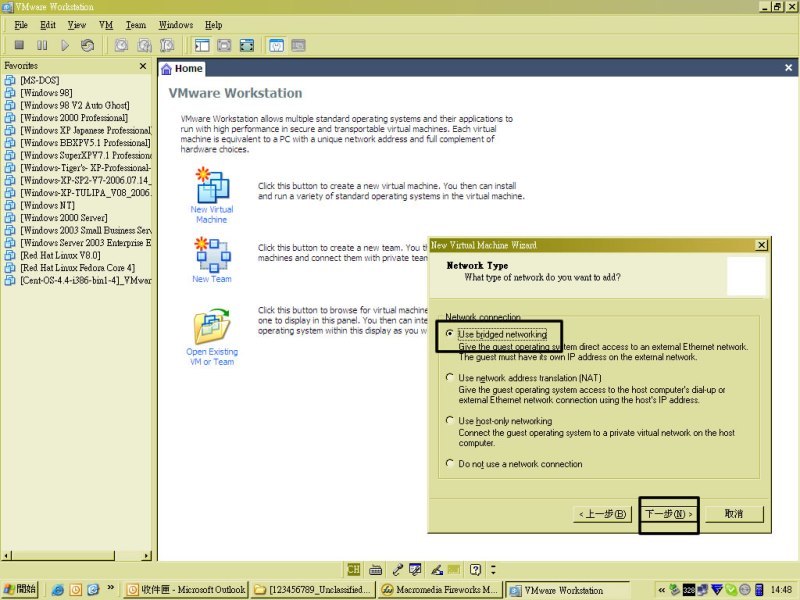Click the system tray clock 14:48
800x600 pixels.
781,590
